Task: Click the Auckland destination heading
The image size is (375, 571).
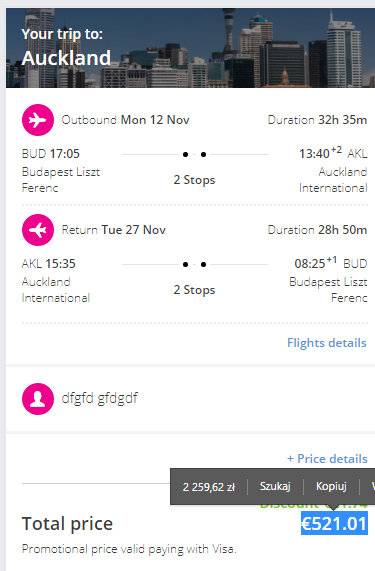Action: (66, 58)
